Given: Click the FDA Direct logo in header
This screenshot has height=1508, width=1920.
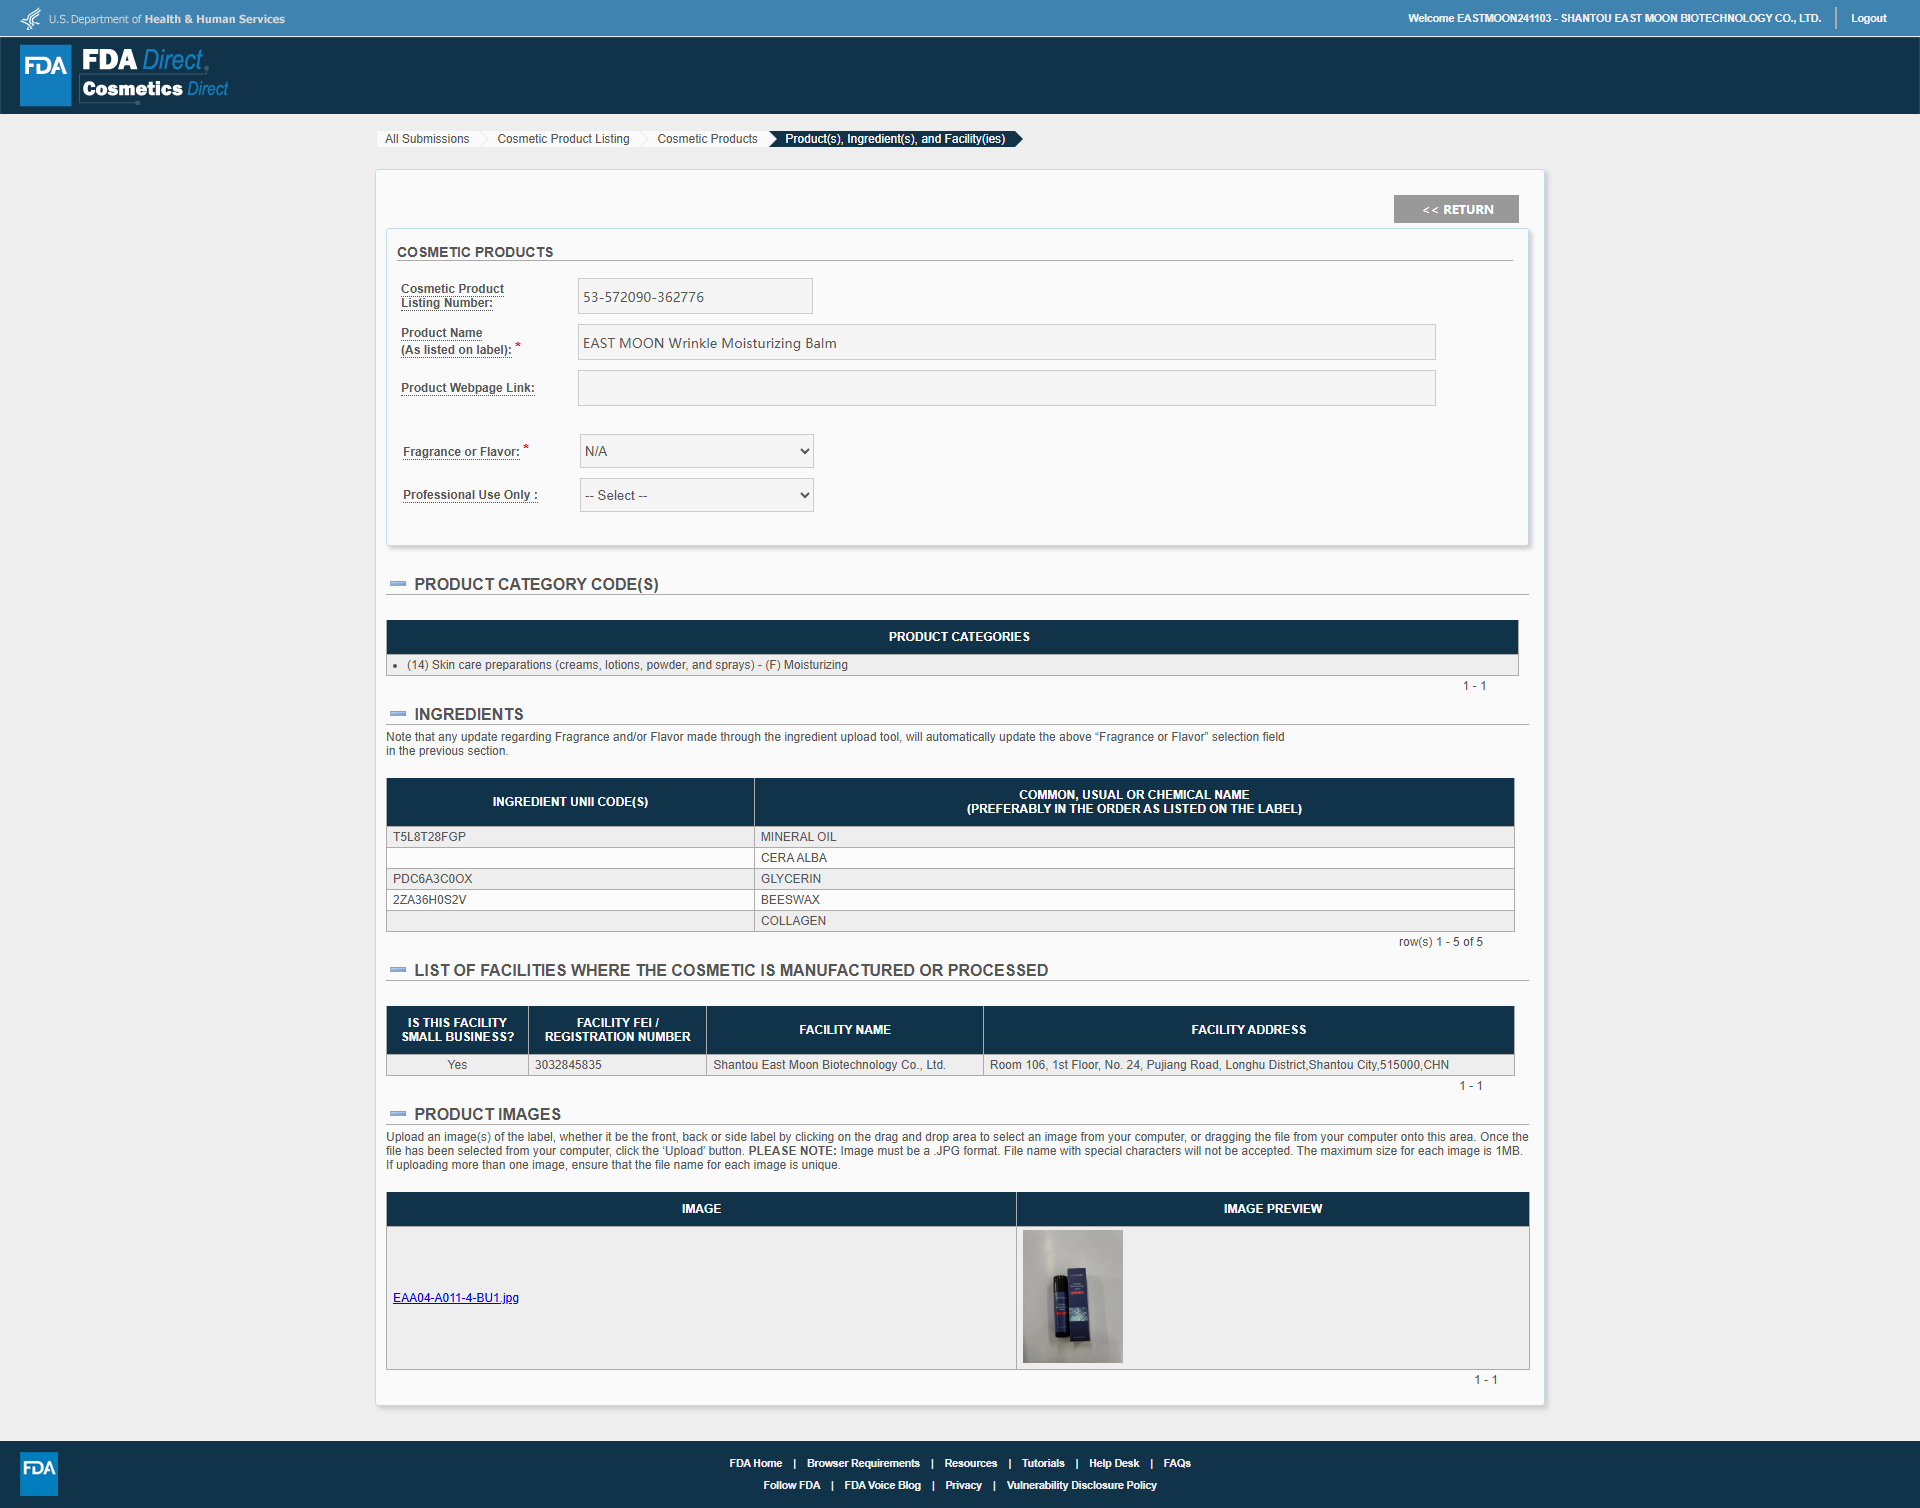Looking at the screenshot, I should coord(125,75).
